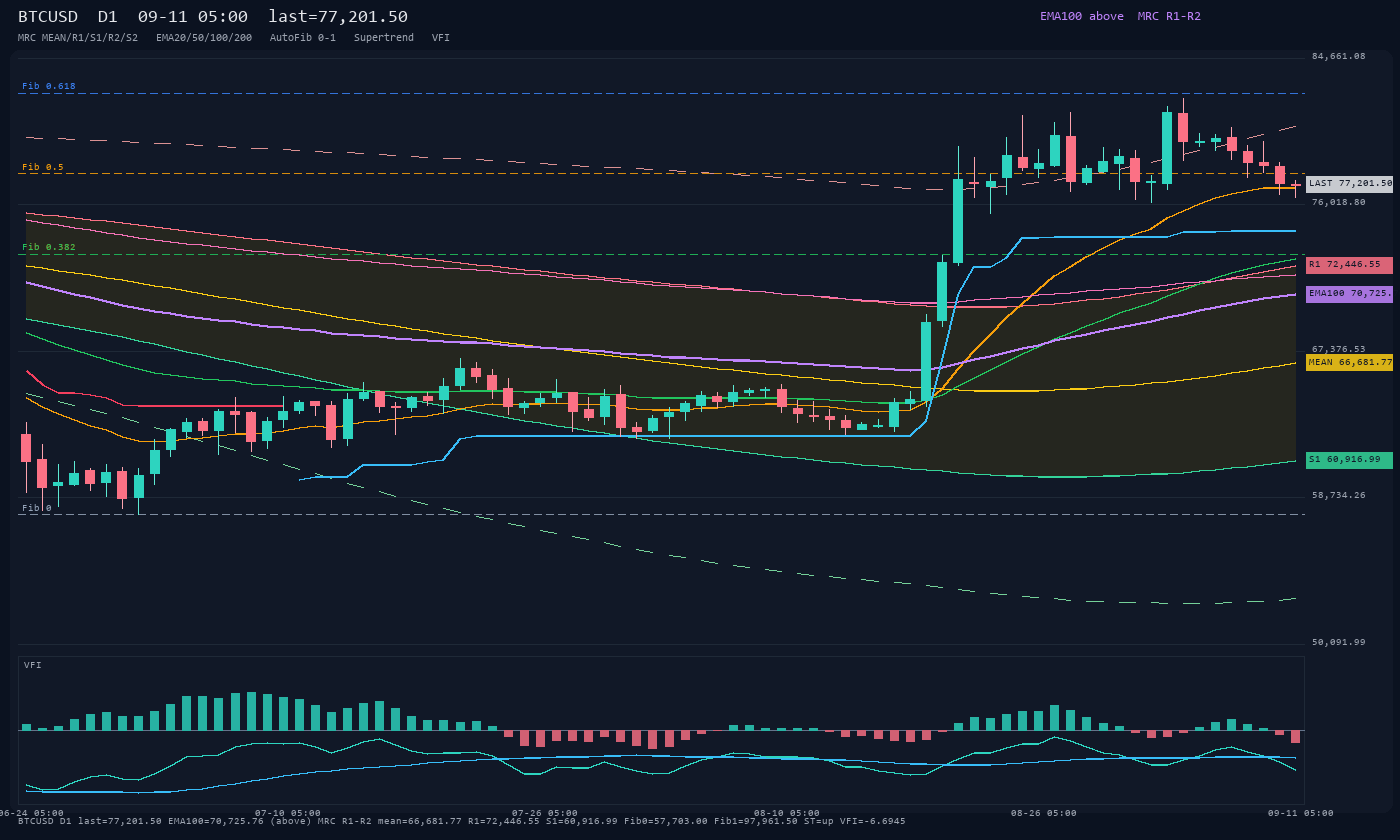The height and width of the screenshot is (840, 1400).
Task: Click the bottom status summary line
Action: 462,822
